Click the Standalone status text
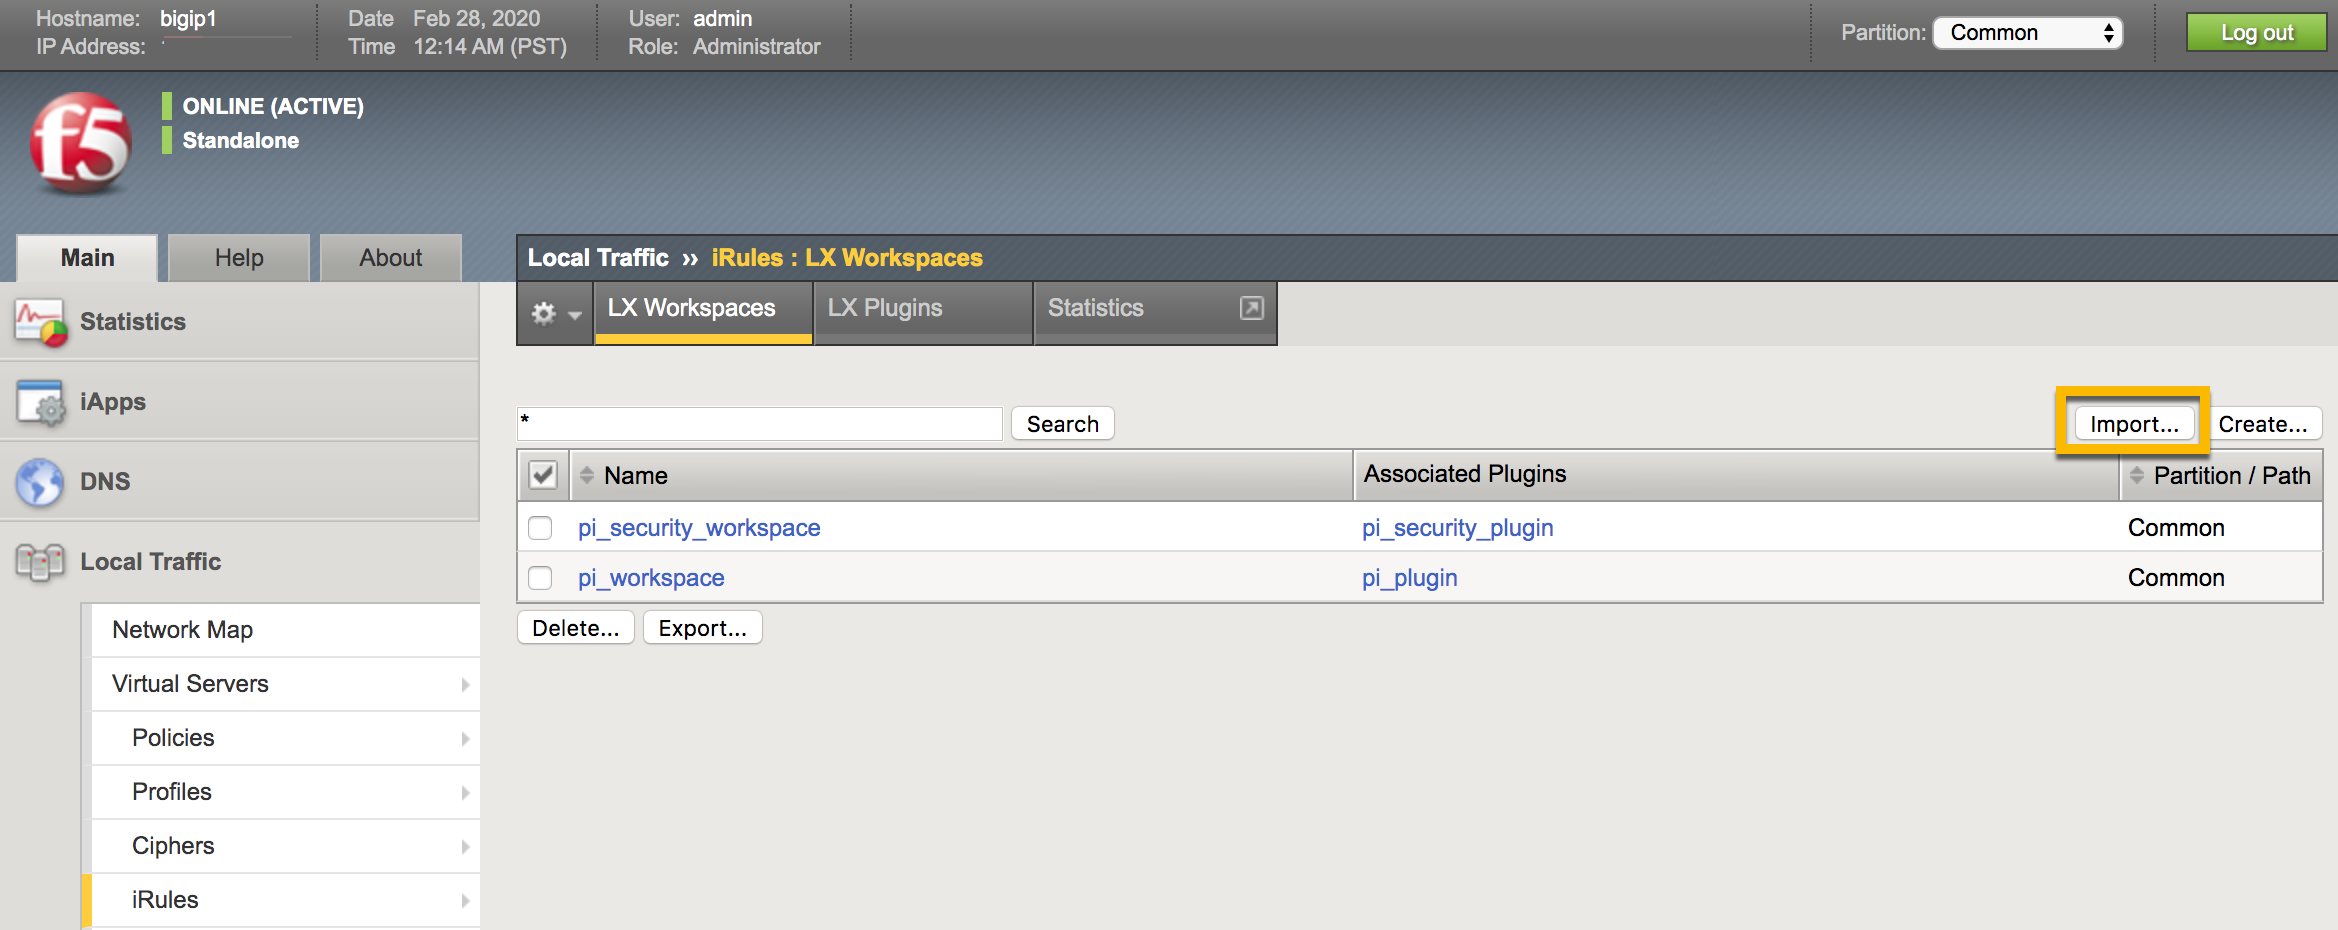The width and height of the screenshot is (2338, 930). click(240, 140)
